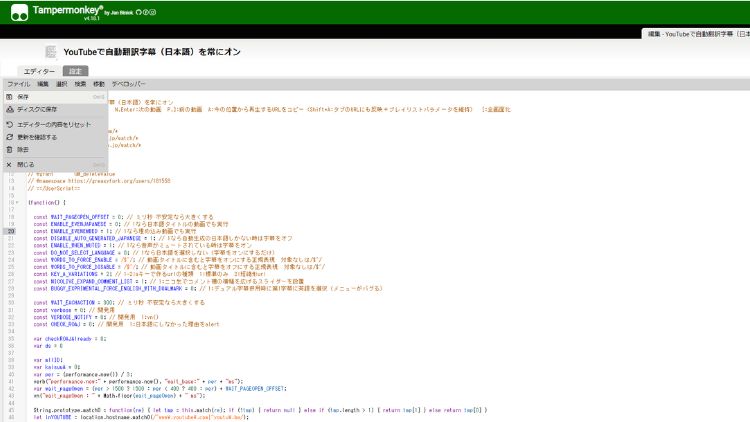The image size is (750, 422).
Task: Click the String.prototype.match0 line
Action: pyautogui.click(x=260, y=410)
